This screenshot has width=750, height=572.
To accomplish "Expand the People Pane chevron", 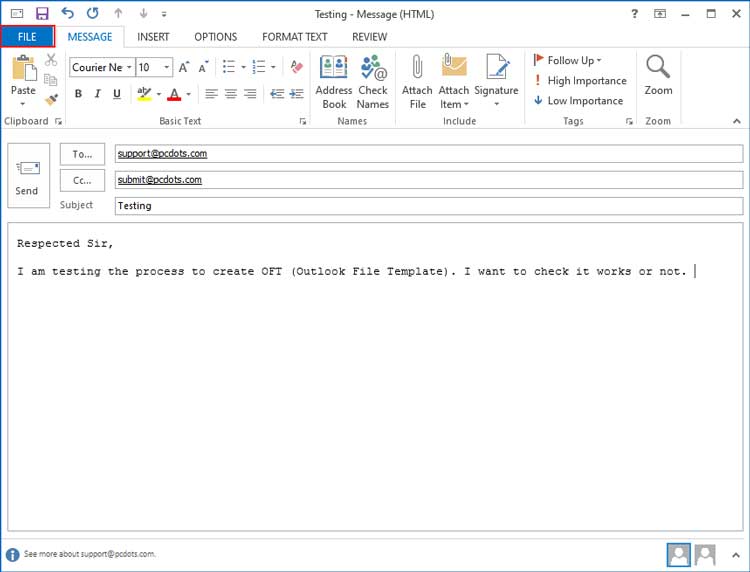I will coord(736,555).
